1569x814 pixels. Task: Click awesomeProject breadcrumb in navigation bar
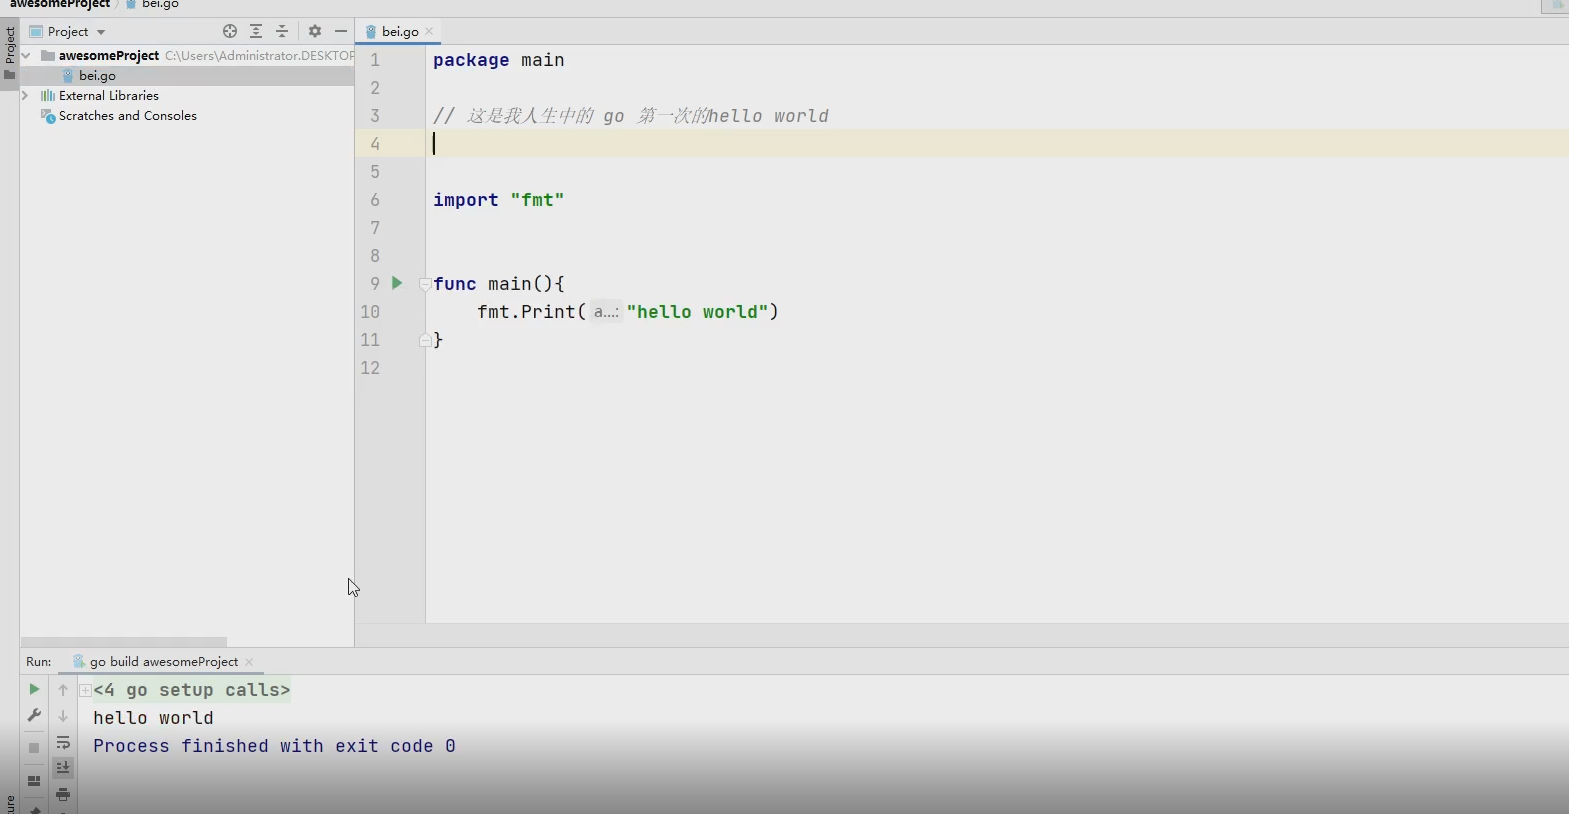(60, 4)
